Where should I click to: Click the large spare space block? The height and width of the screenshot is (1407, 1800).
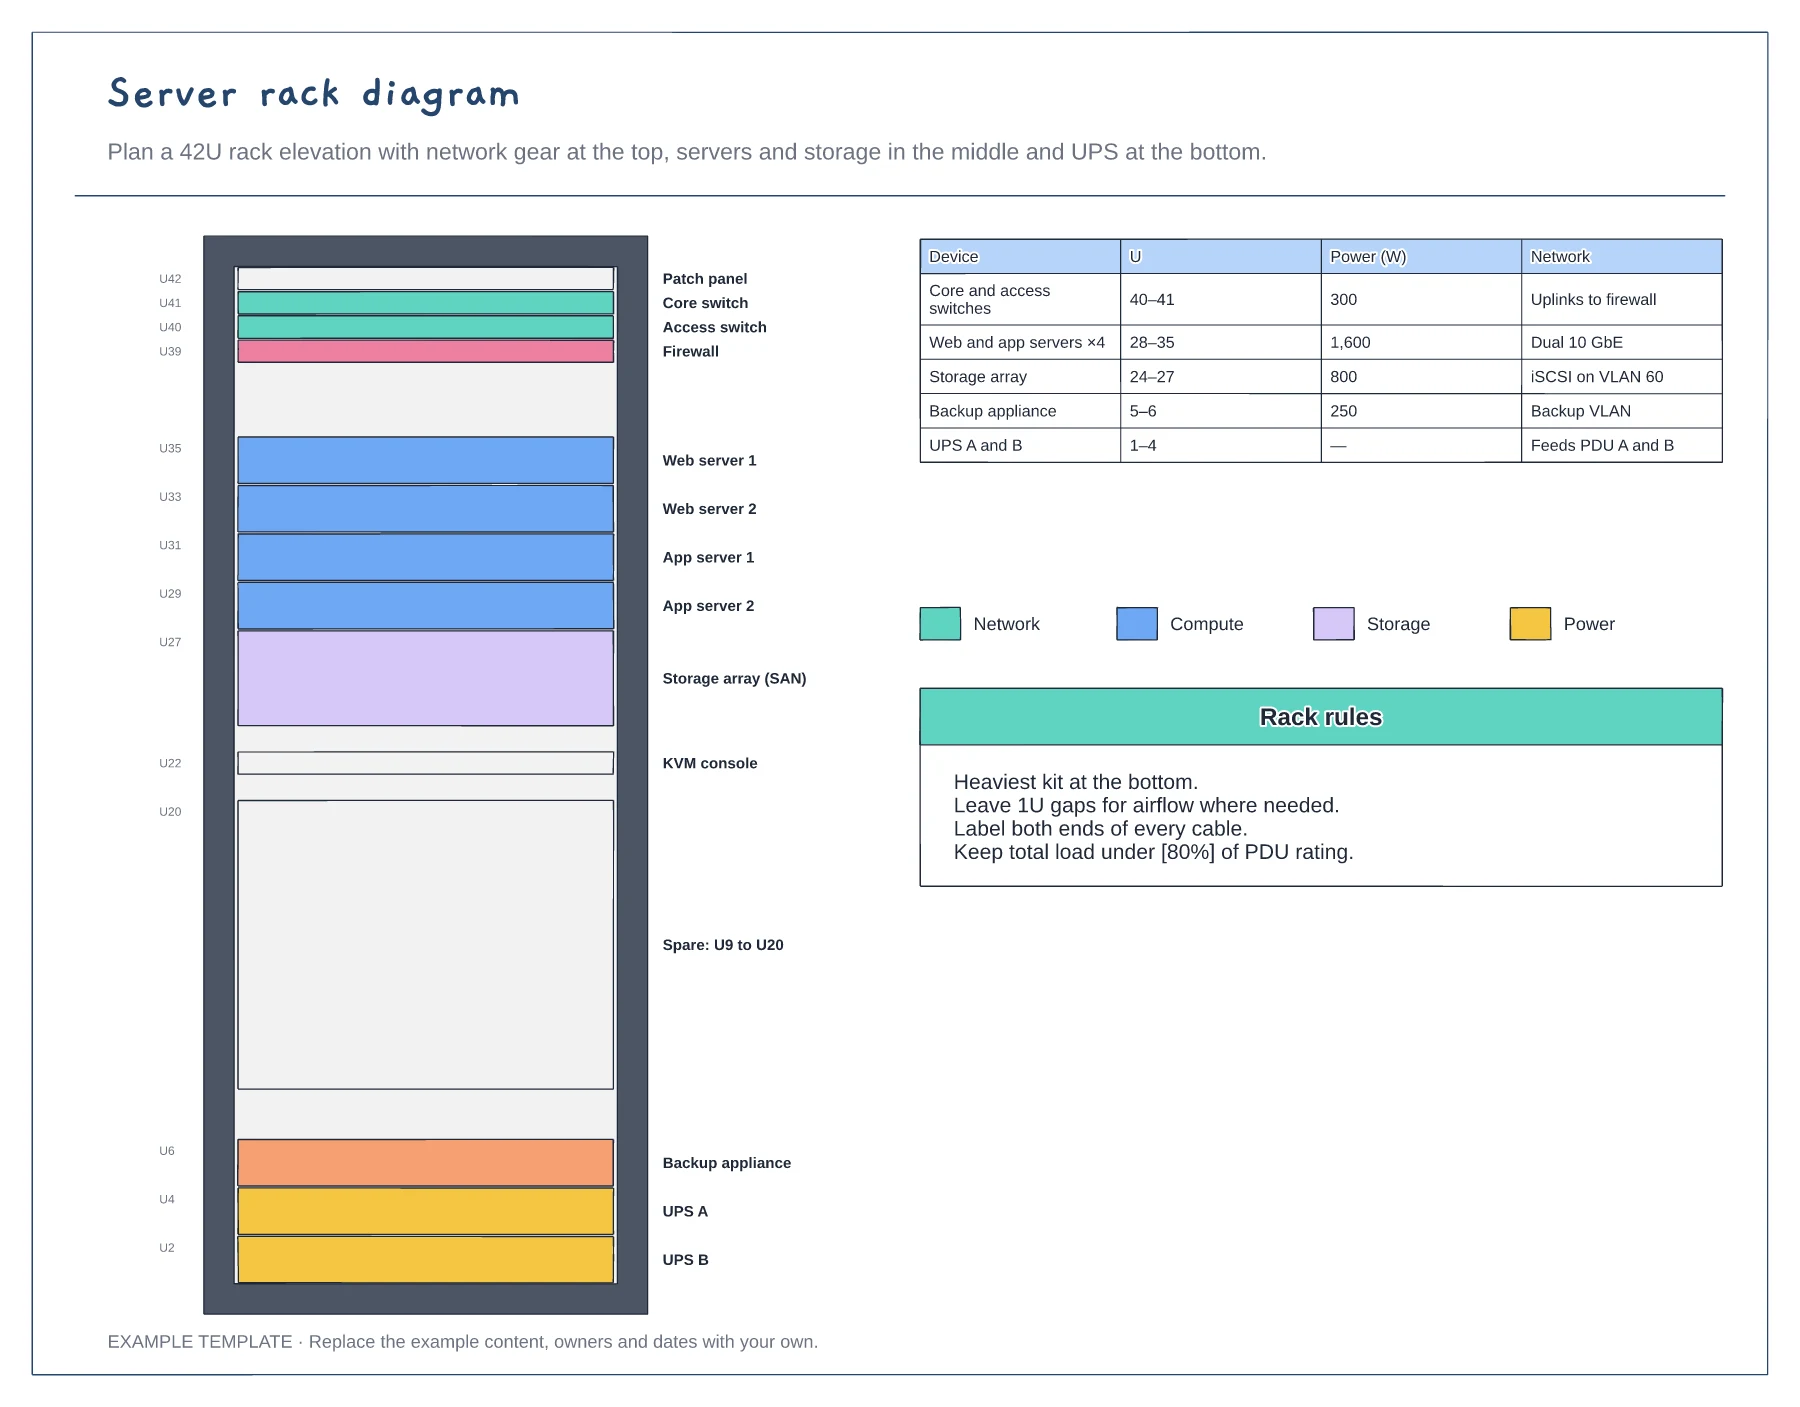tap(425, 945)
